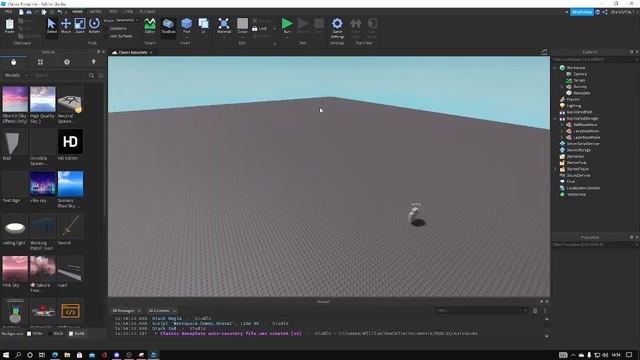Viewport: 640px width, 360px height.
Task: Open the FILE menu
Action: coord(8,12)
